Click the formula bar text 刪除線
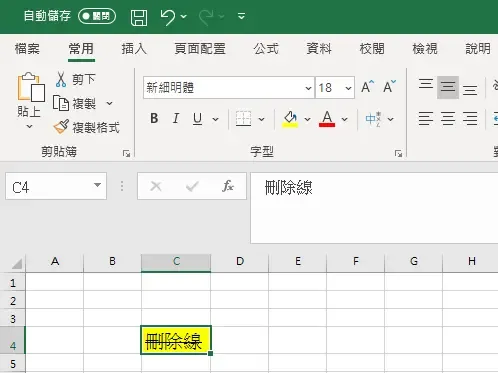 pos(289,188)
